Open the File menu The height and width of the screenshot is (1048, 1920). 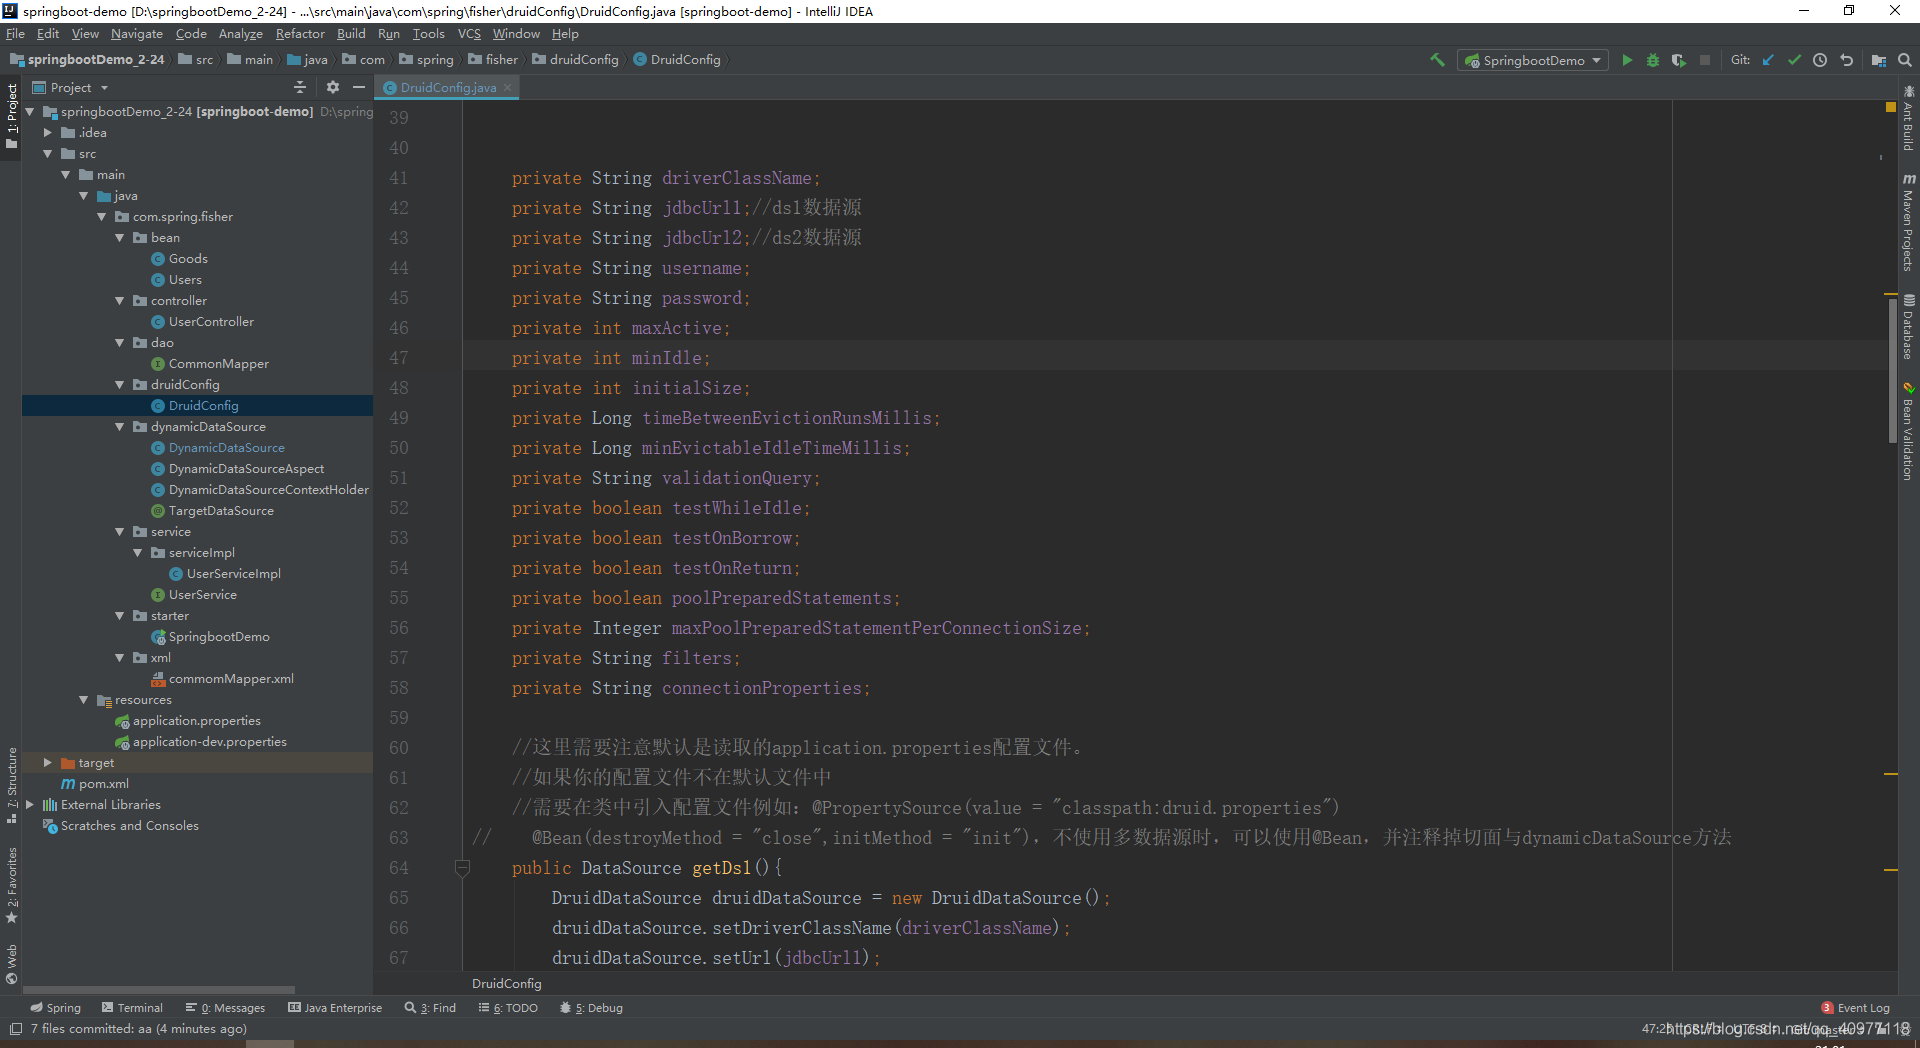[15, 33]
